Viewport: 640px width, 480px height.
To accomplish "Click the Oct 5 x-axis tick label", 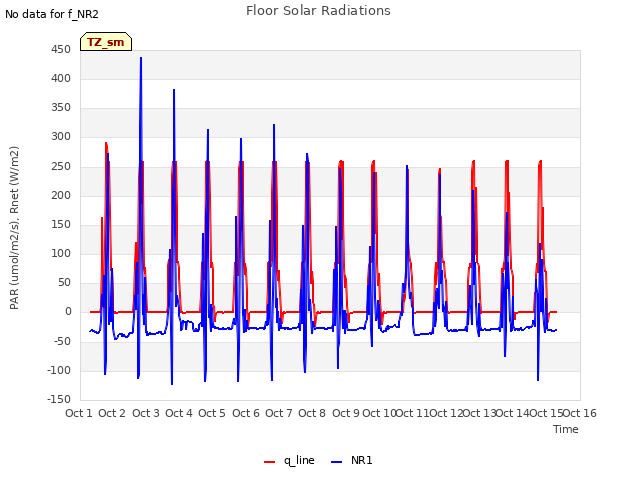I will click(212, 413).
